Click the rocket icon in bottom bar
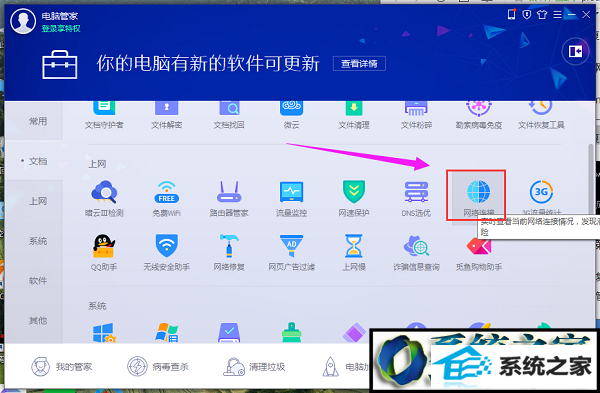Screen dimensions: 600x393 pyautogui.click(x=330, y=367)
